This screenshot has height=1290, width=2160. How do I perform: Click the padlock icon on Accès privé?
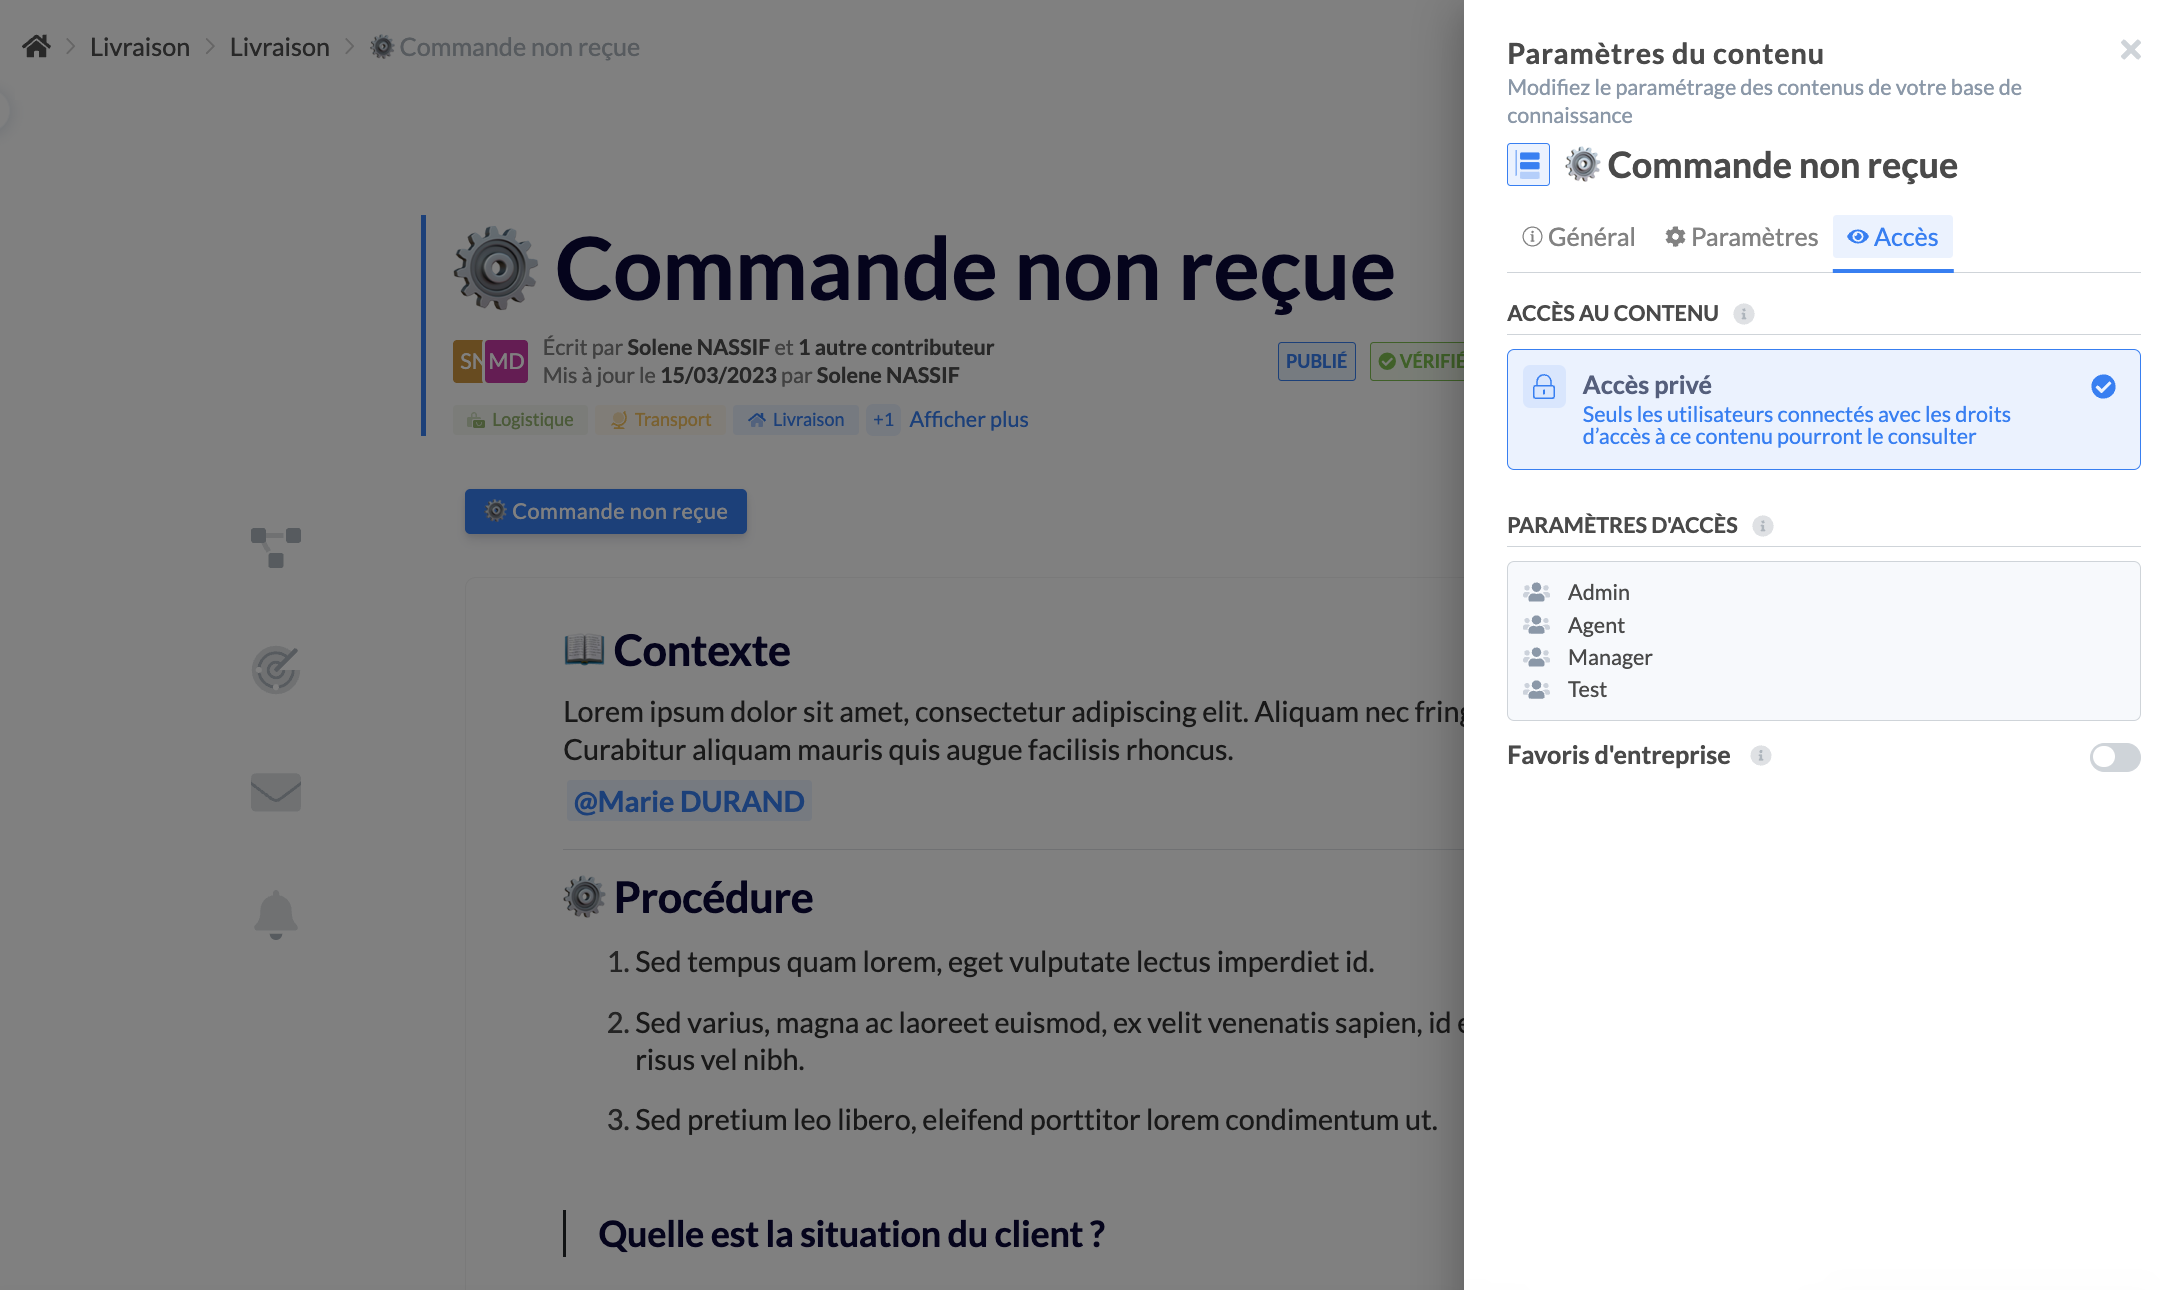click(1543, 385)
